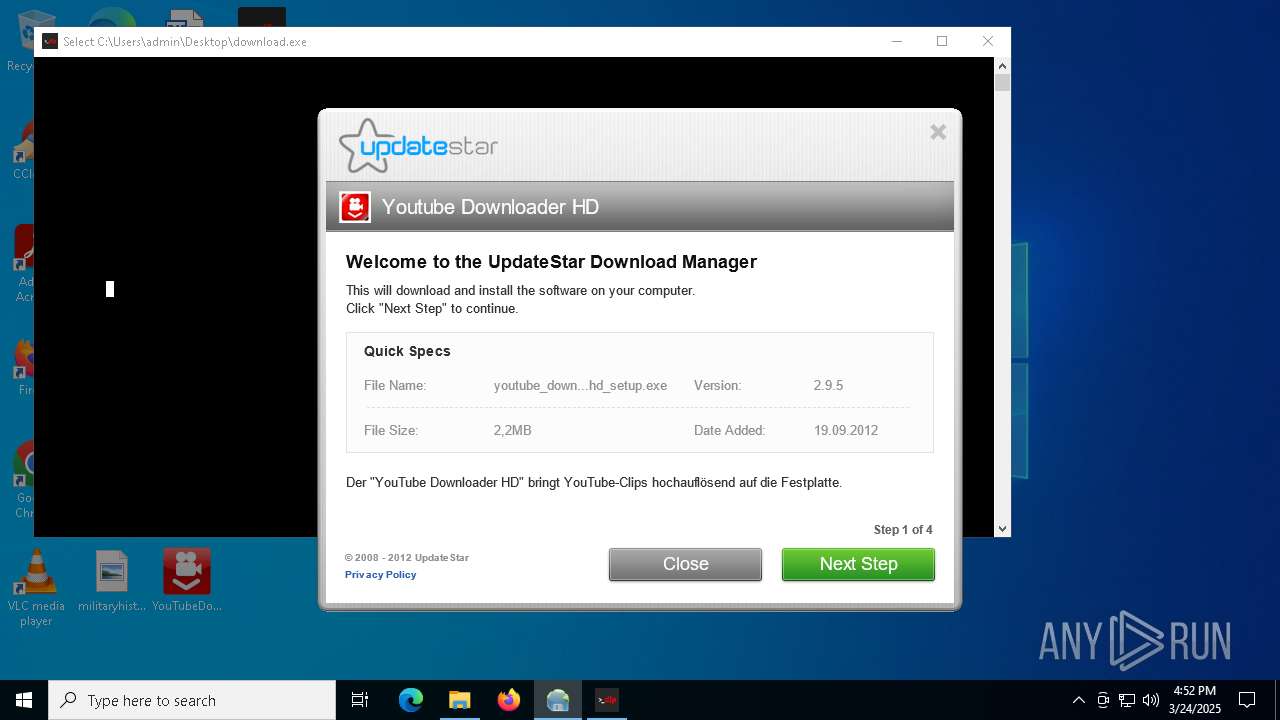The height and width of the screenshot is (720, 1280).
Task: Dismiss UpdateStar dialog with X icon
Action: point(938,132)
